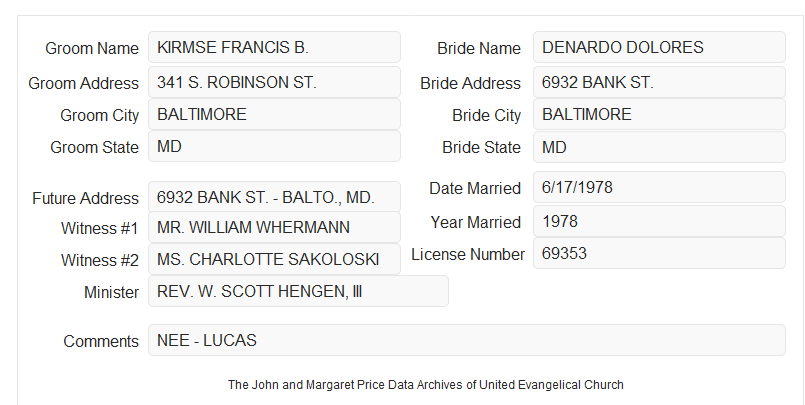
Task: Click the Groom State field
Action: [274, 146]
